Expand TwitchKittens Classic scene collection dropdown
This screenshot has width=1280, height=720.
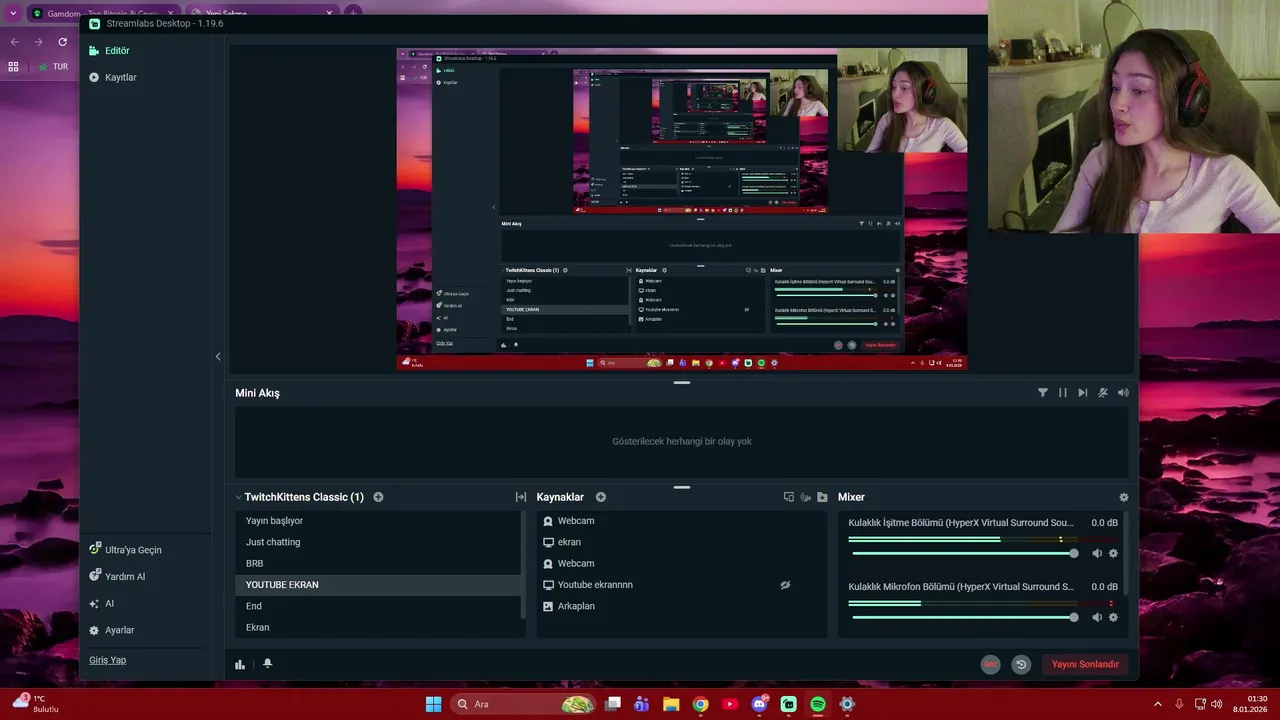239,497
